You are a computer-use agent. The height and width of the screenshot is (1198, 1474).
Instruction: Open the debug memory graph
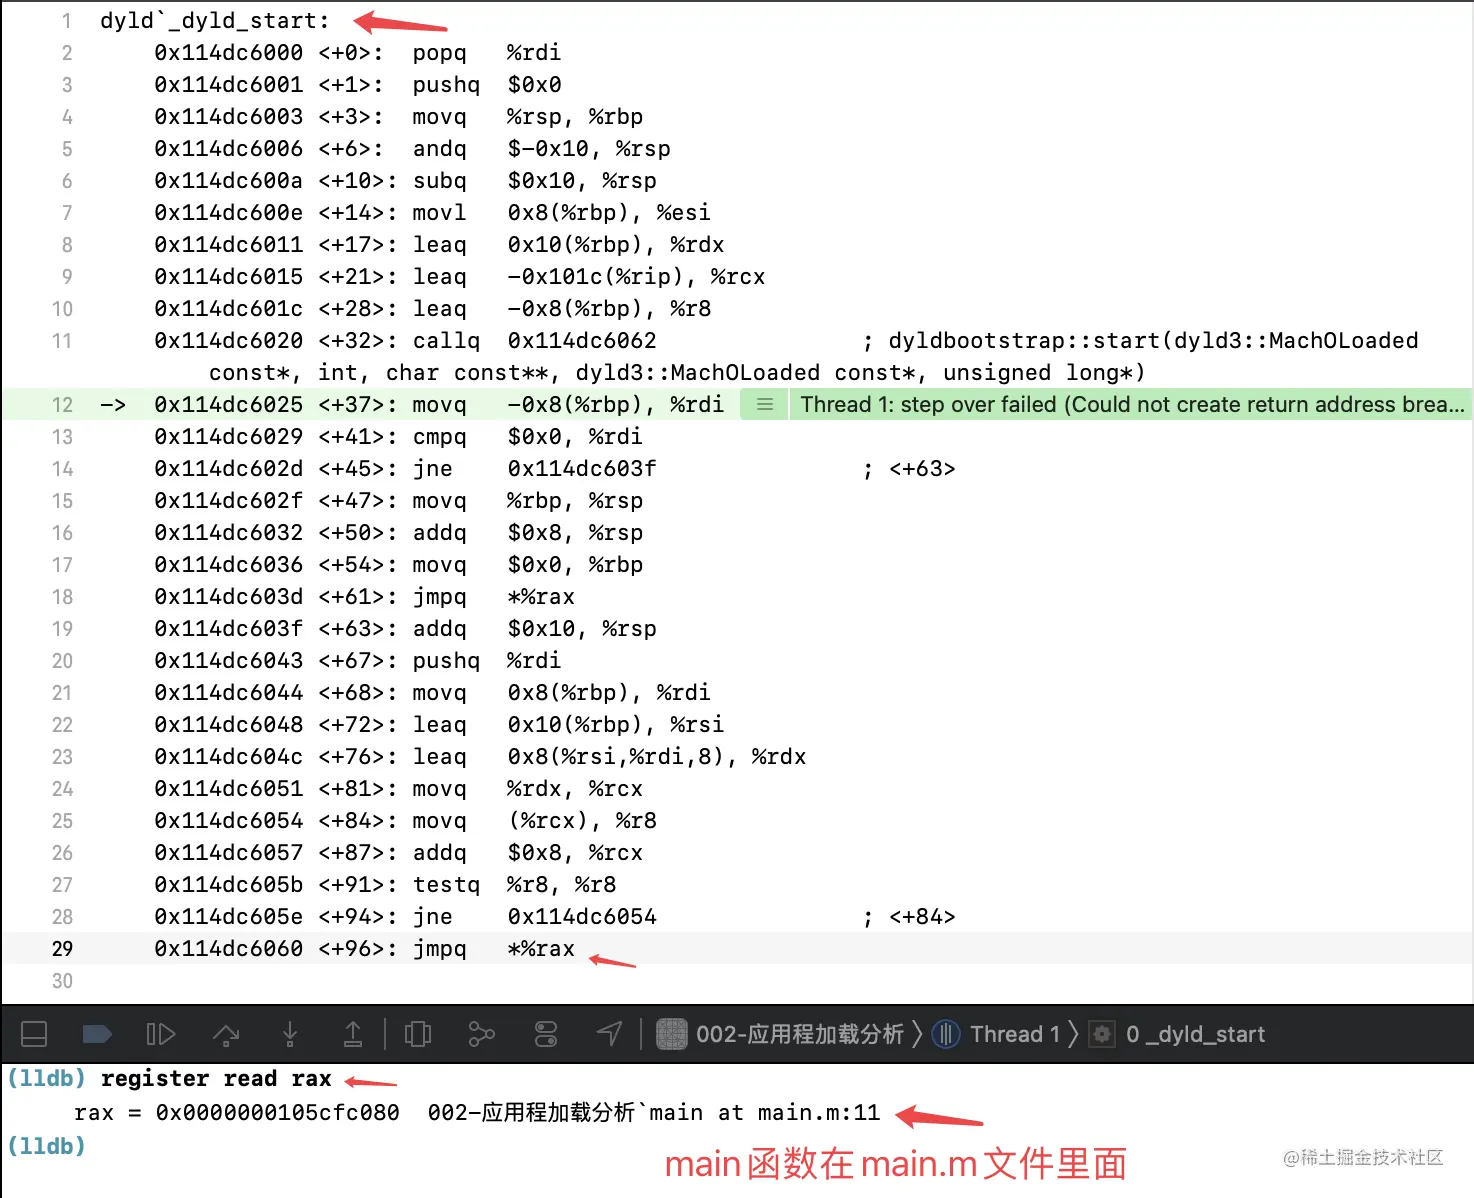coord(481,1034)
